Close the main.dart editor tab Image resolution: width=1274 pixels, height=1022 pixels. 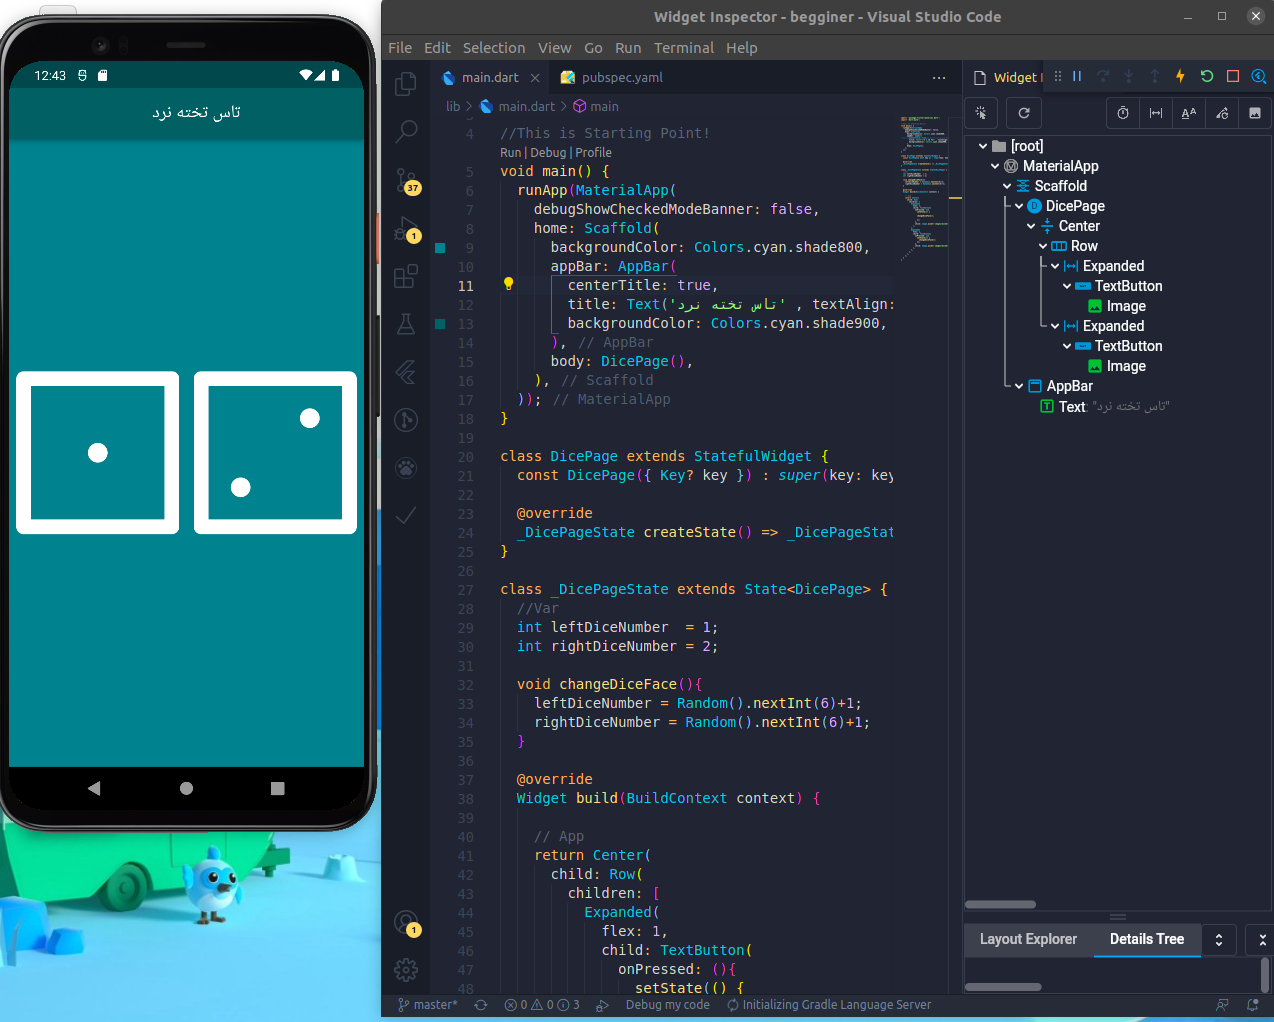[x=535, y=78]
